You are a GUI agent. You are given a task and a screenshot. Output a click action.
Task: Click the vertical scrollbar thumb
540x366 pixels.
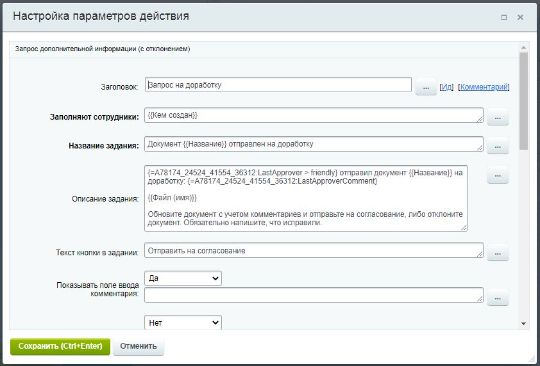[x=524, y=101]
